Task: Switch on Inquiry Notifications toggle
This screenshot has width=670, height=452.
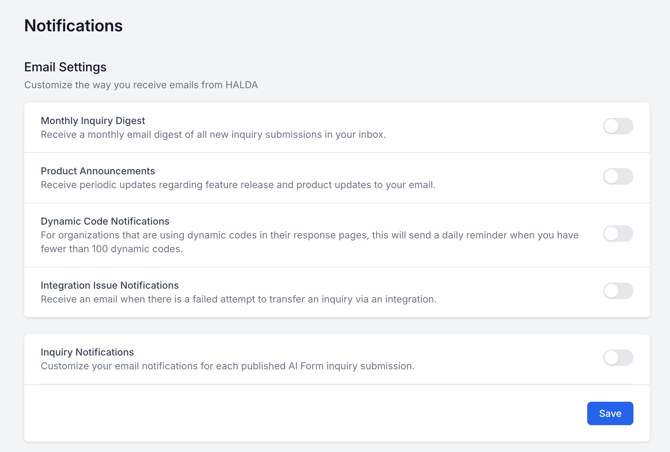Action: (x=618, y=358)
